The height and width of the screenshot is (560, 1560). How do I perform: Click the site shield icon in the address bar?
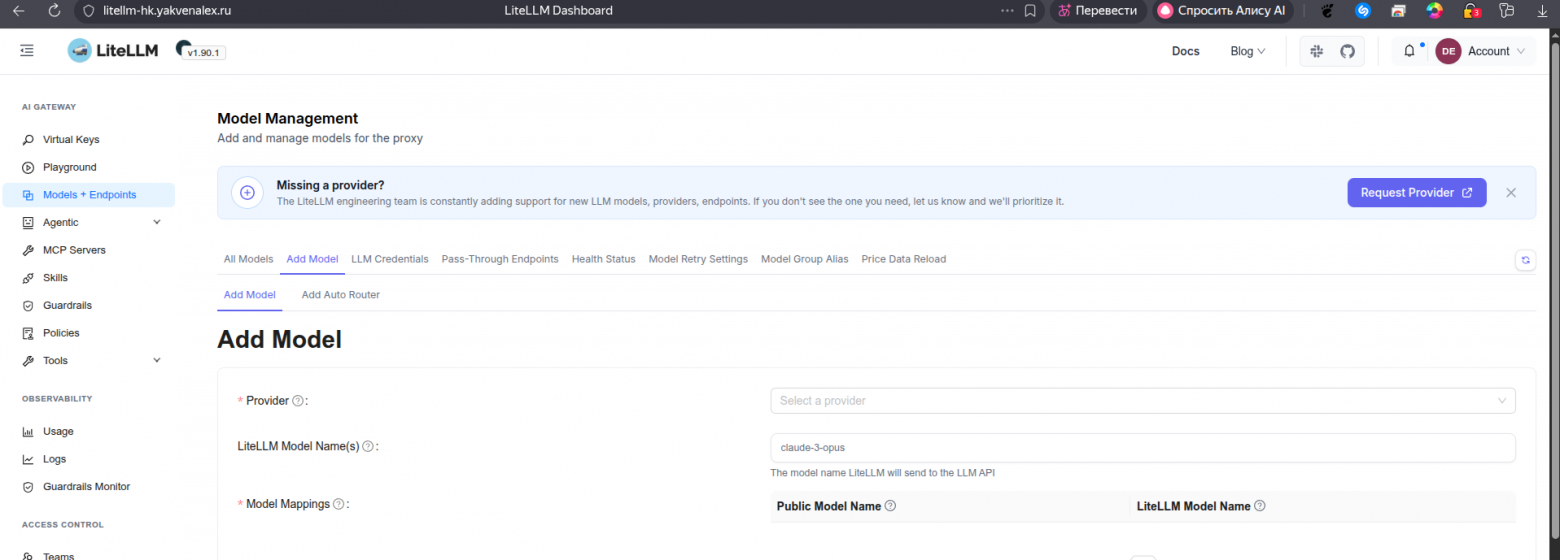88,11
